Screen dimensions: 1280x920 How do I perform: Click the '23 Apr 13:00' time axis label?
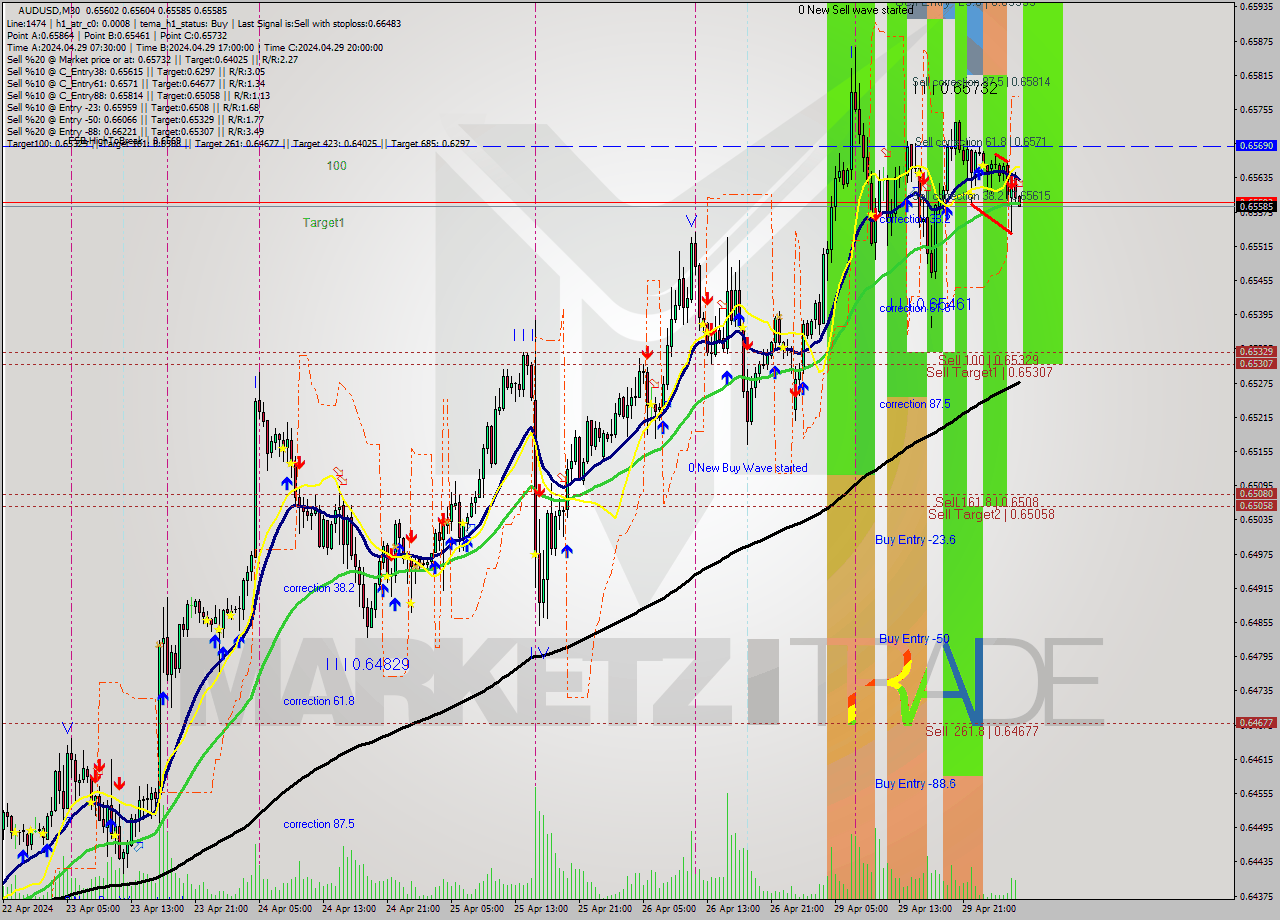pyautogui.click(x=158, y=909)
